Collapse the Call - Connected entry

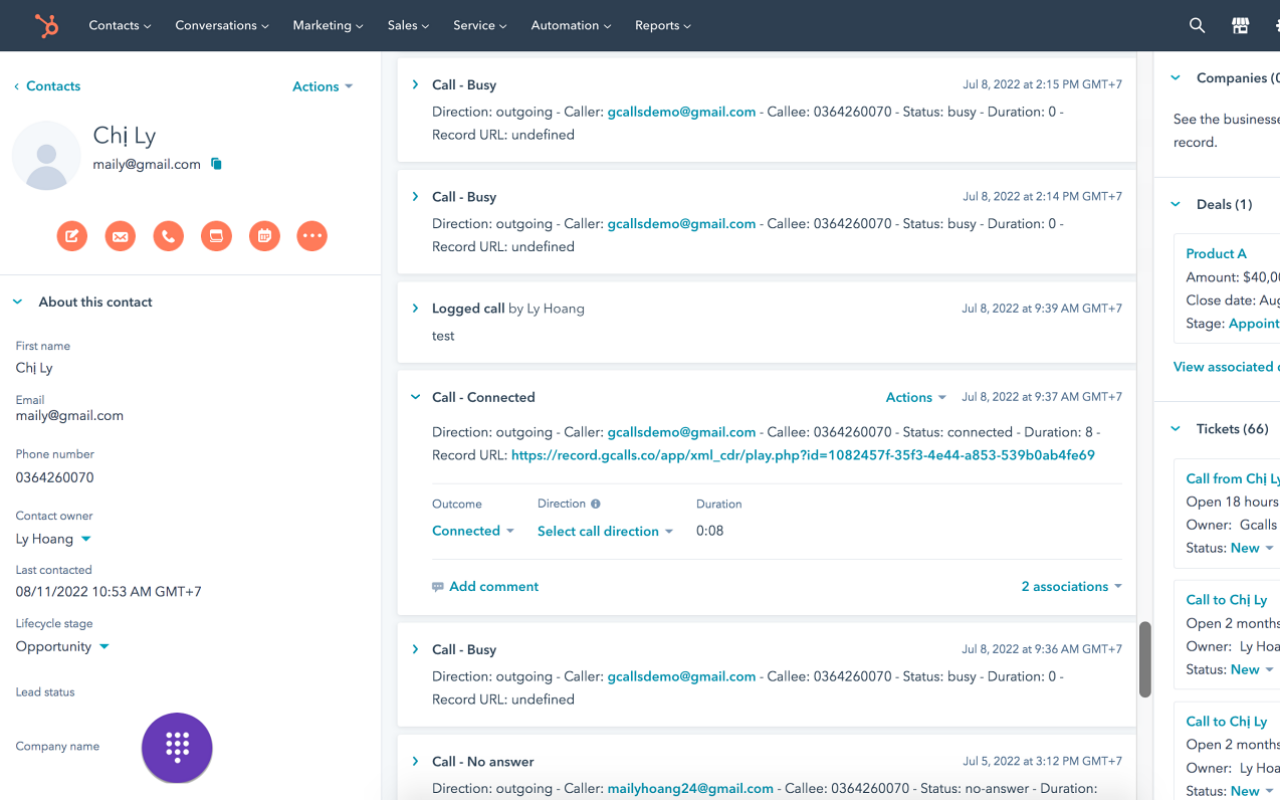[x=415, y=397]
